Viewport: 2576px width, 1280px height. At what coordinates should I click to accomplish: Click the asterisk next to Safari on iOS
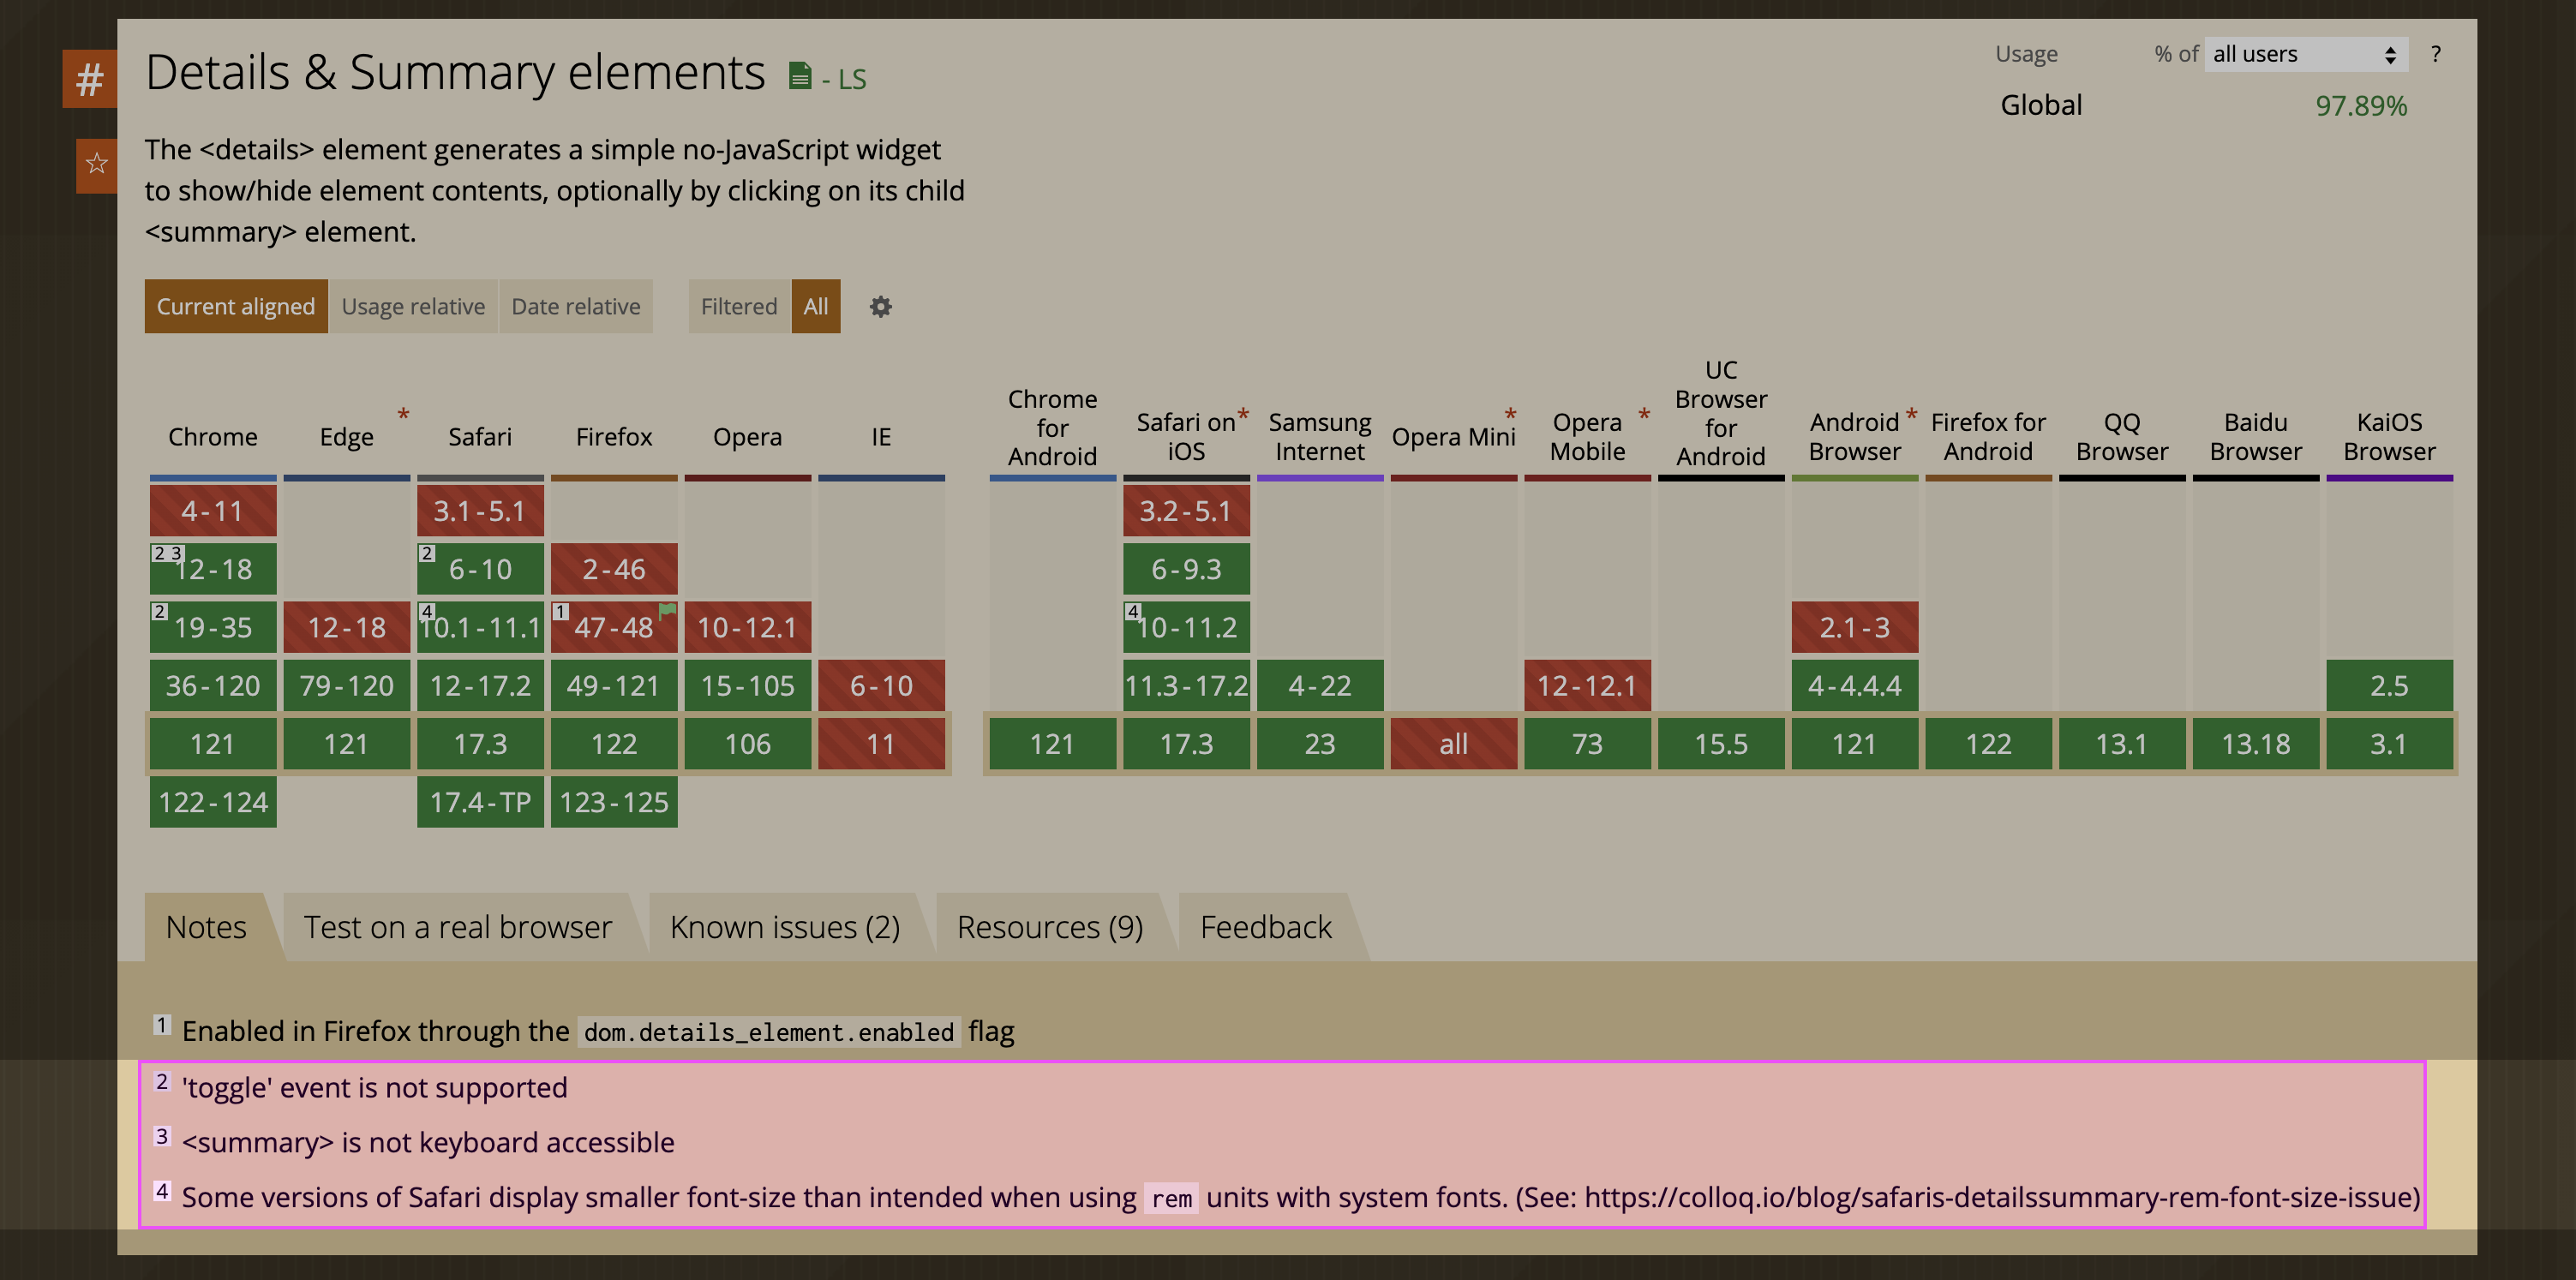click(1243, 414)
